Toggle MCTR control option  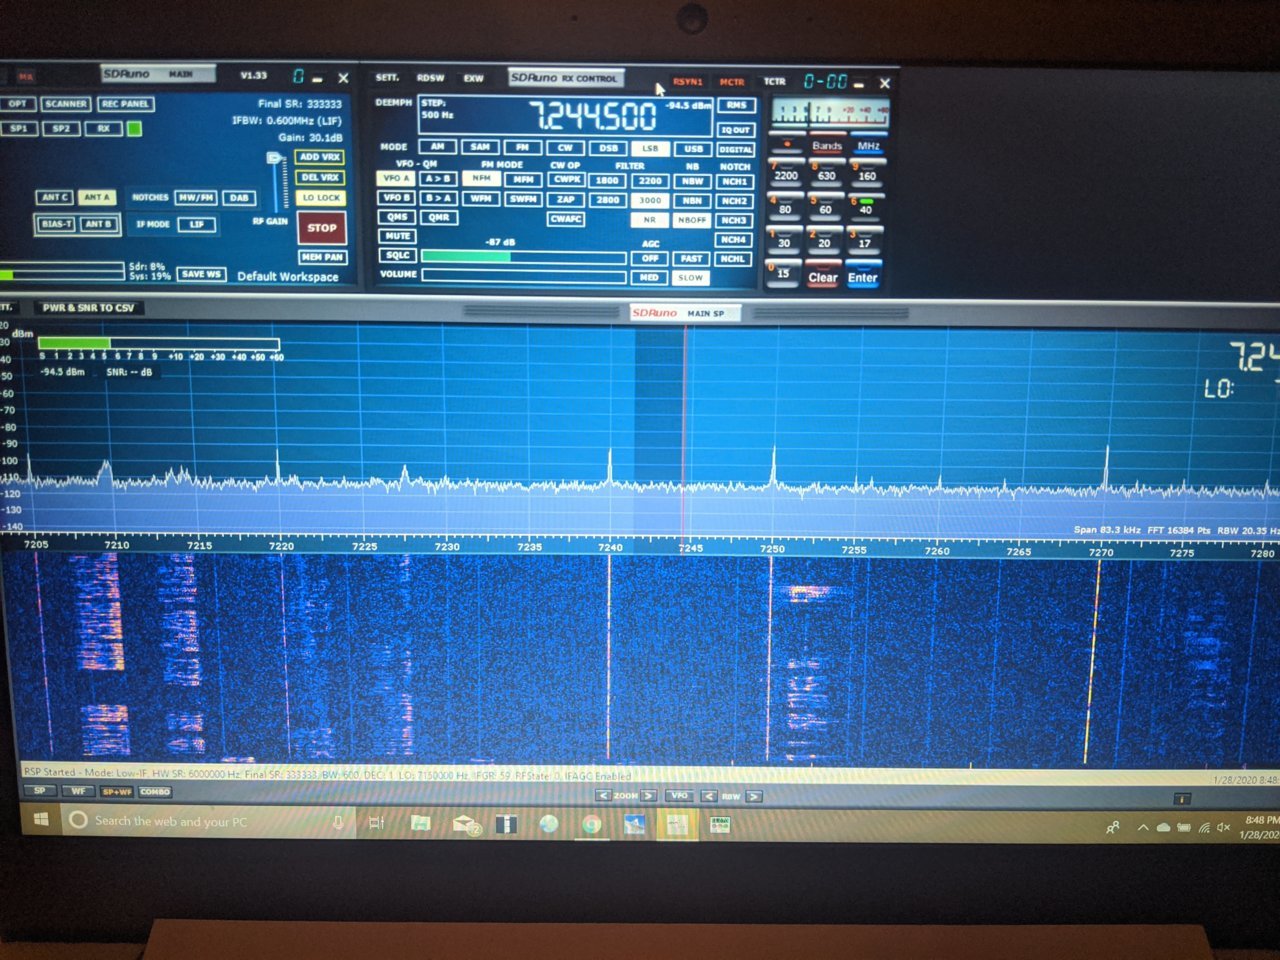732,82
